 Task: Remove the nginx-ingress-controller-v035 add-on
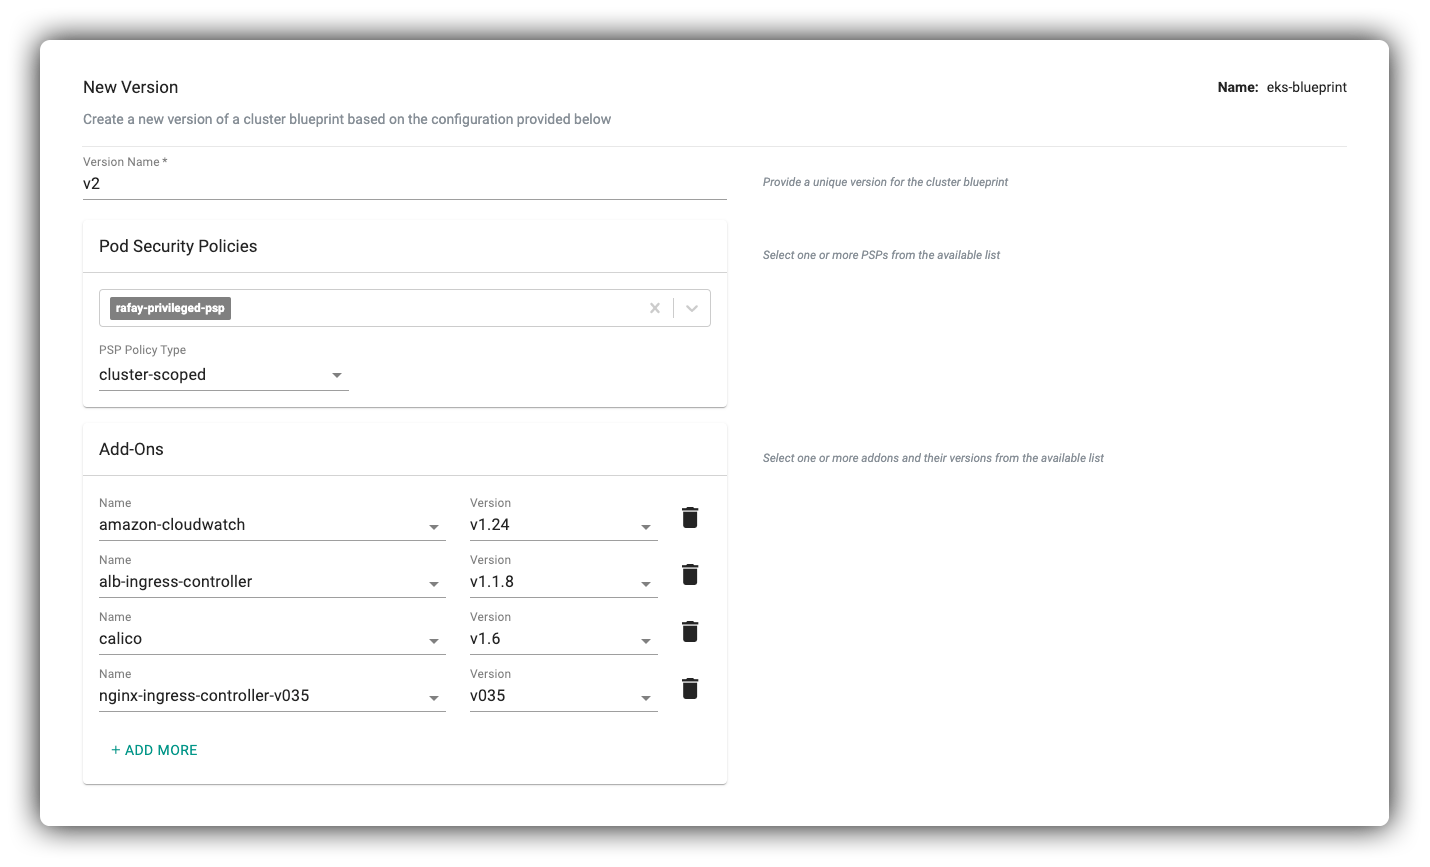[x=690, y=688]
